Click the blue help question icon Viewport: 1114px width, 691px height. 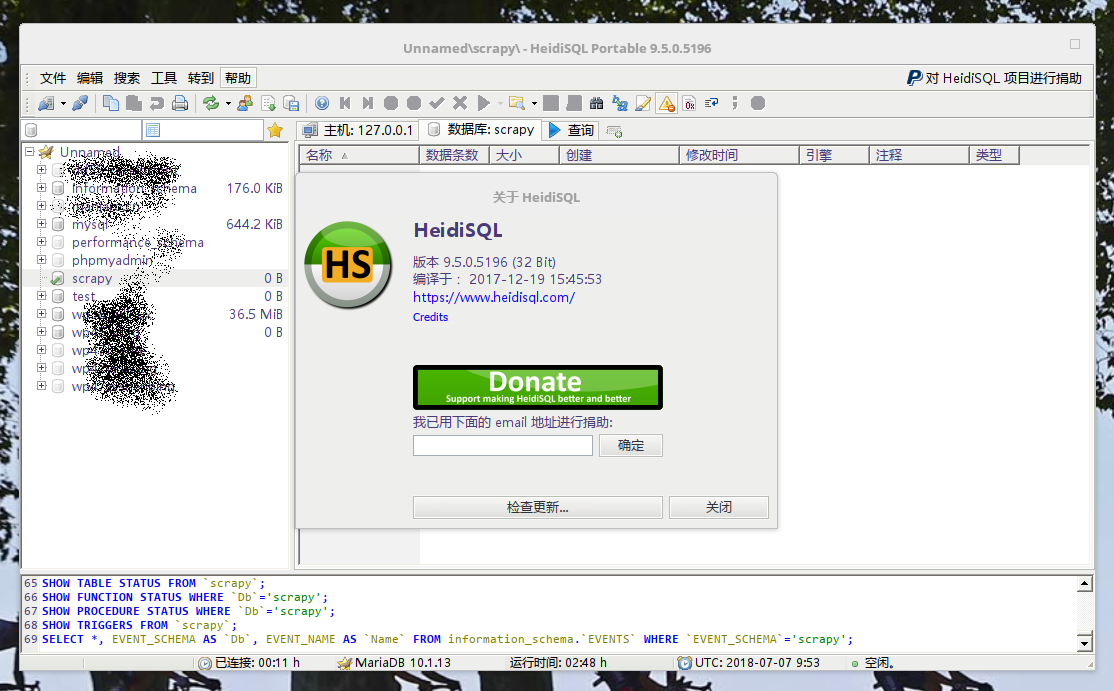coord(322,104)
